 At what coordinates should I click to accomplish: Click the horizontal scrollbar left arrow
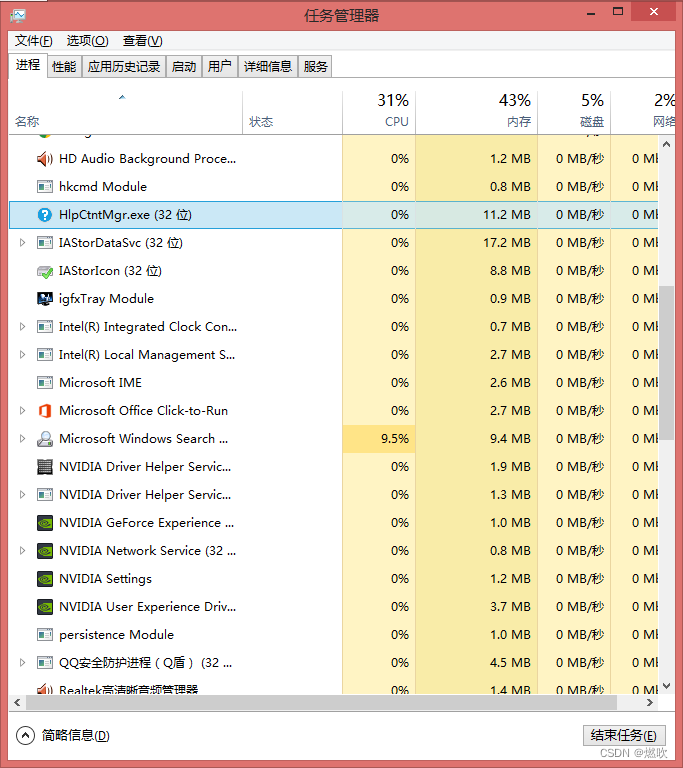pyautogui.click(x=17, y=702)
